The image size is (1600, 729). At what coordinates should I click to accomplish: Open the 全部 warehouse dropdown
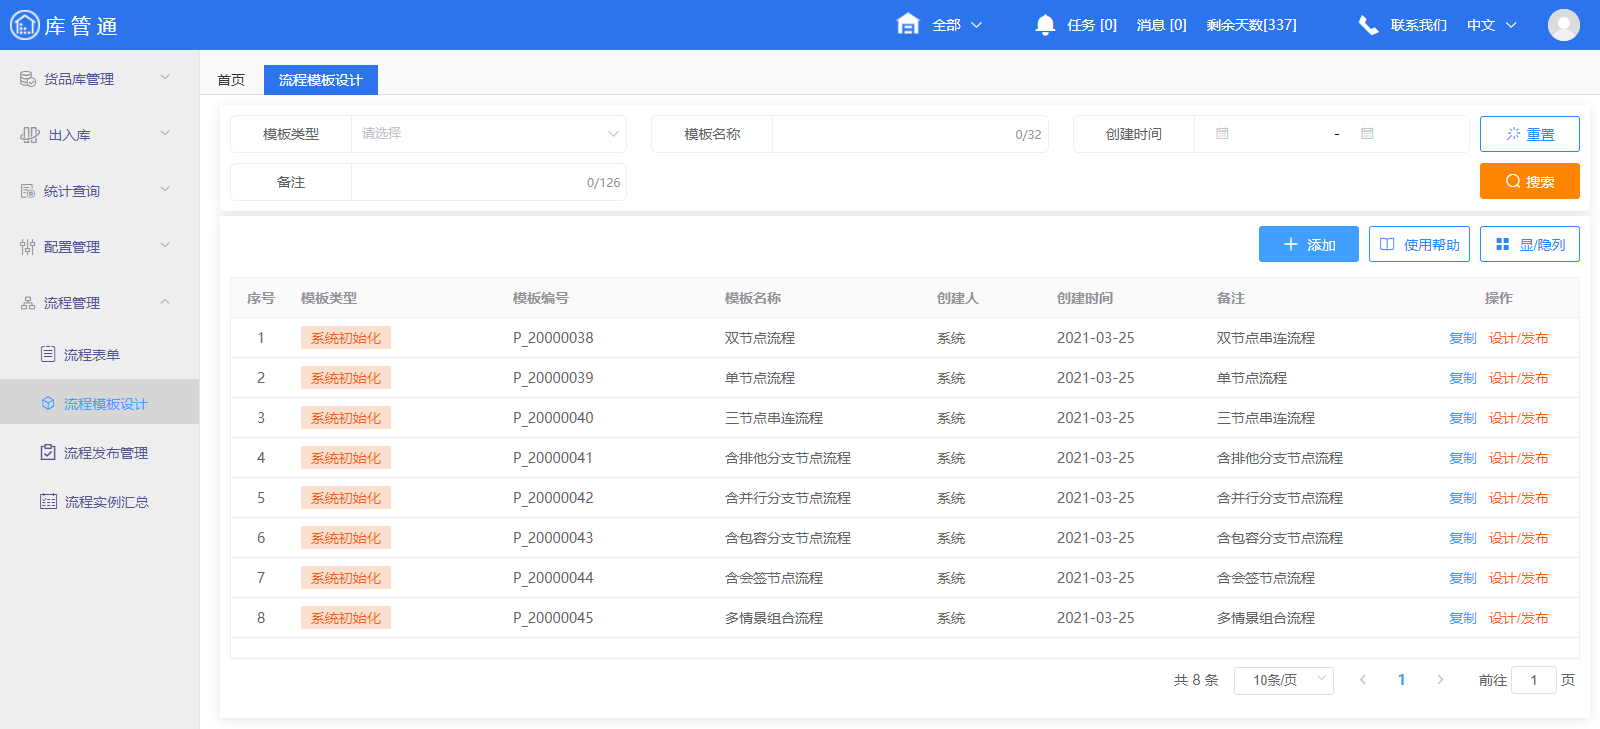point(958,25)
